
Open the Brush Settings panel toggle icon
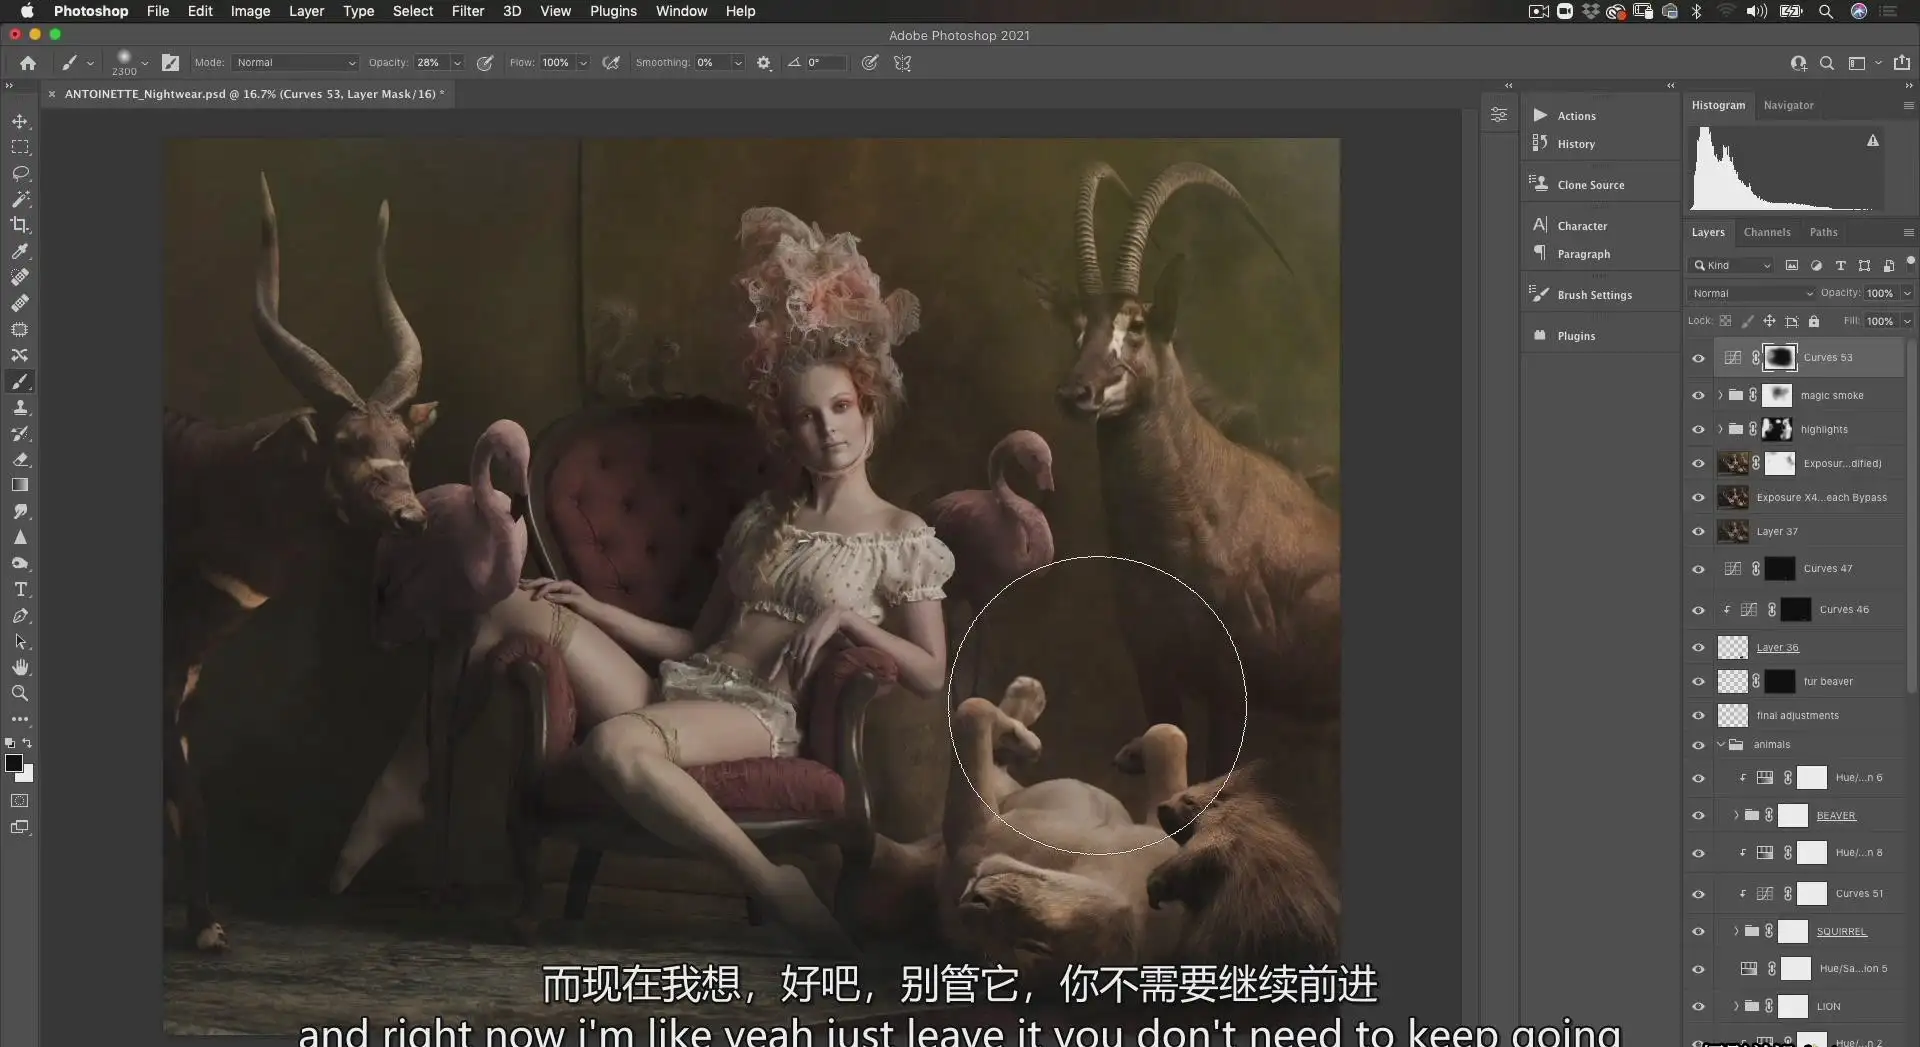pos(170,62)
